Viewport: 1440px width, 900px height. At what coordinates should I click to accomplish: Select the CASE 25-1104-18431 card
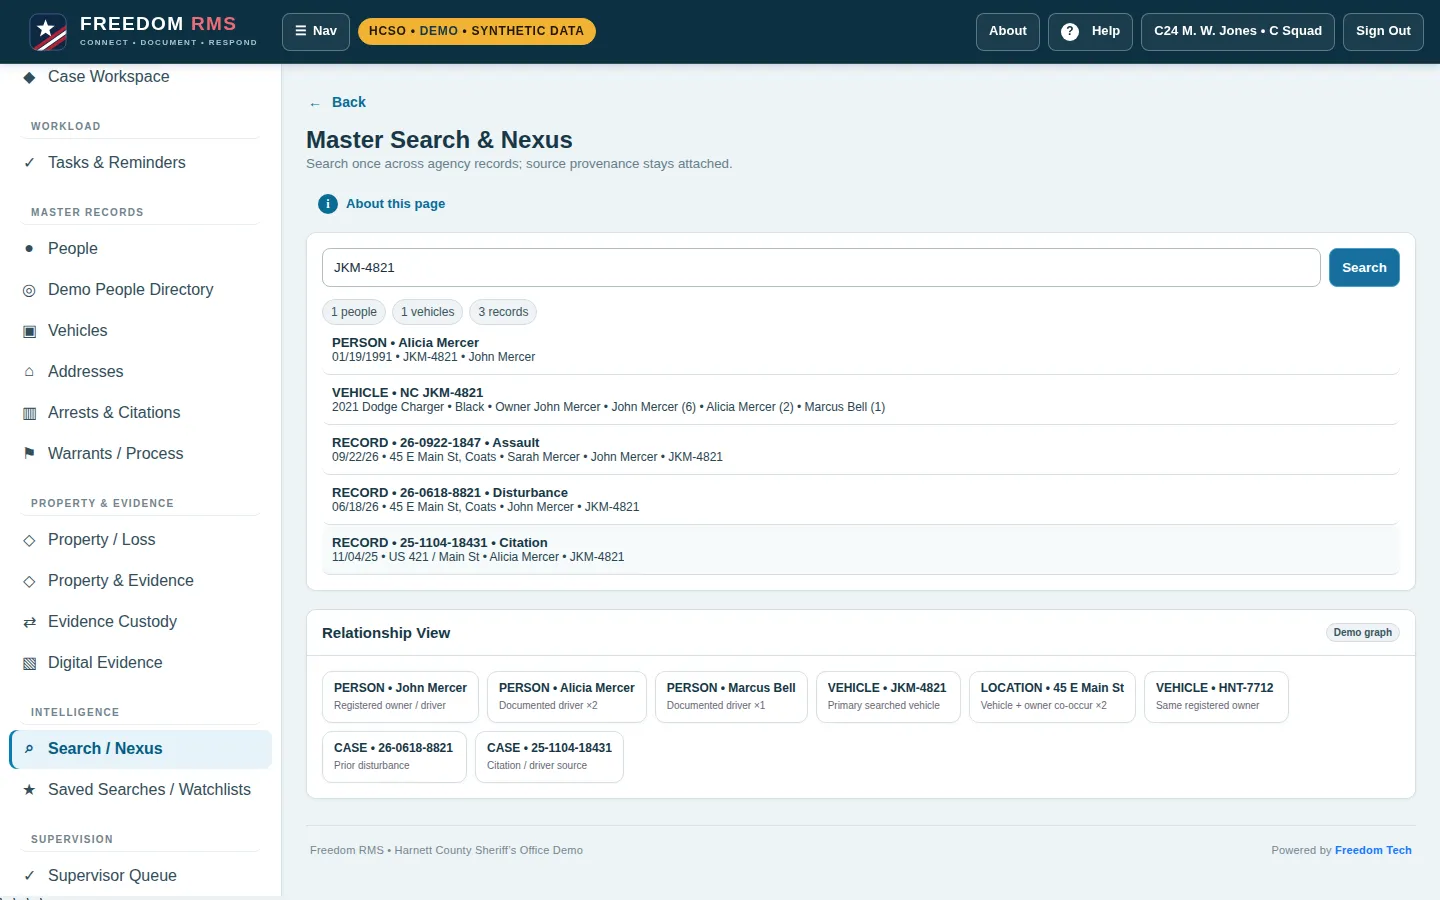549,757
